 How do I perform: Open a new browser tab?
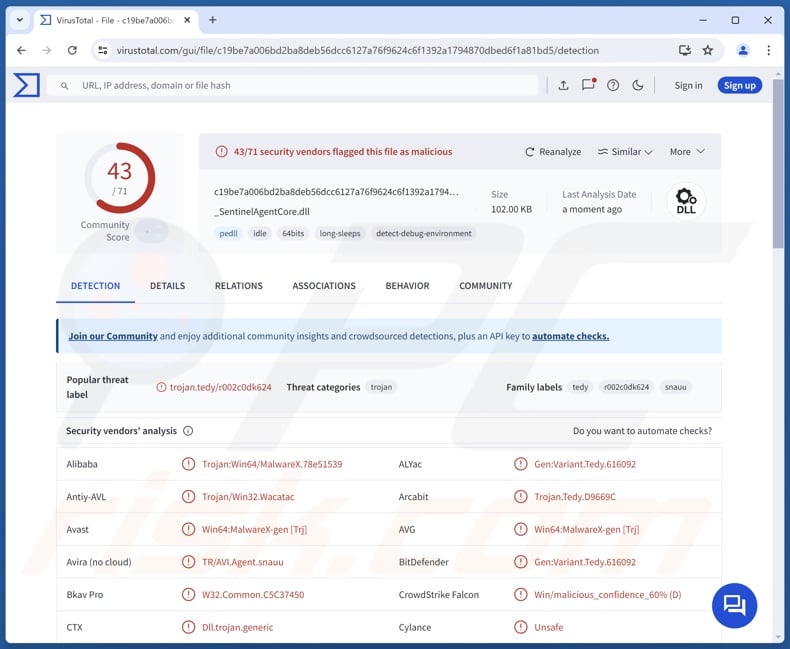[x=213, y=20]
